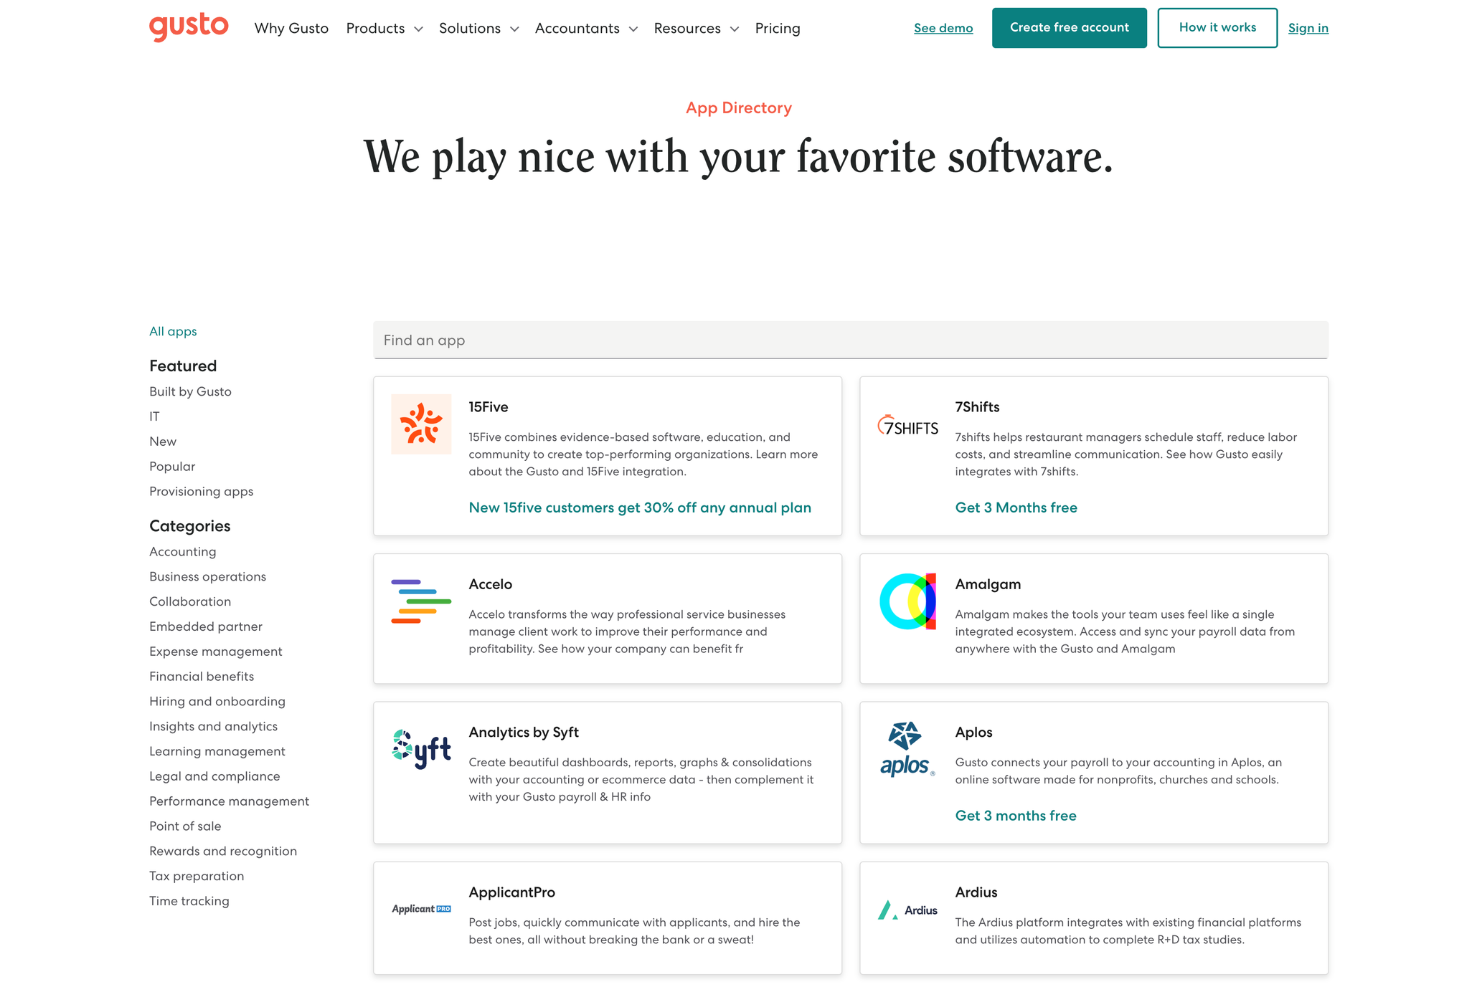Viewport: 1480px width, 987px height.
Task: Select Pricing in the navigation bar
Action: click(x=777, y=28)
